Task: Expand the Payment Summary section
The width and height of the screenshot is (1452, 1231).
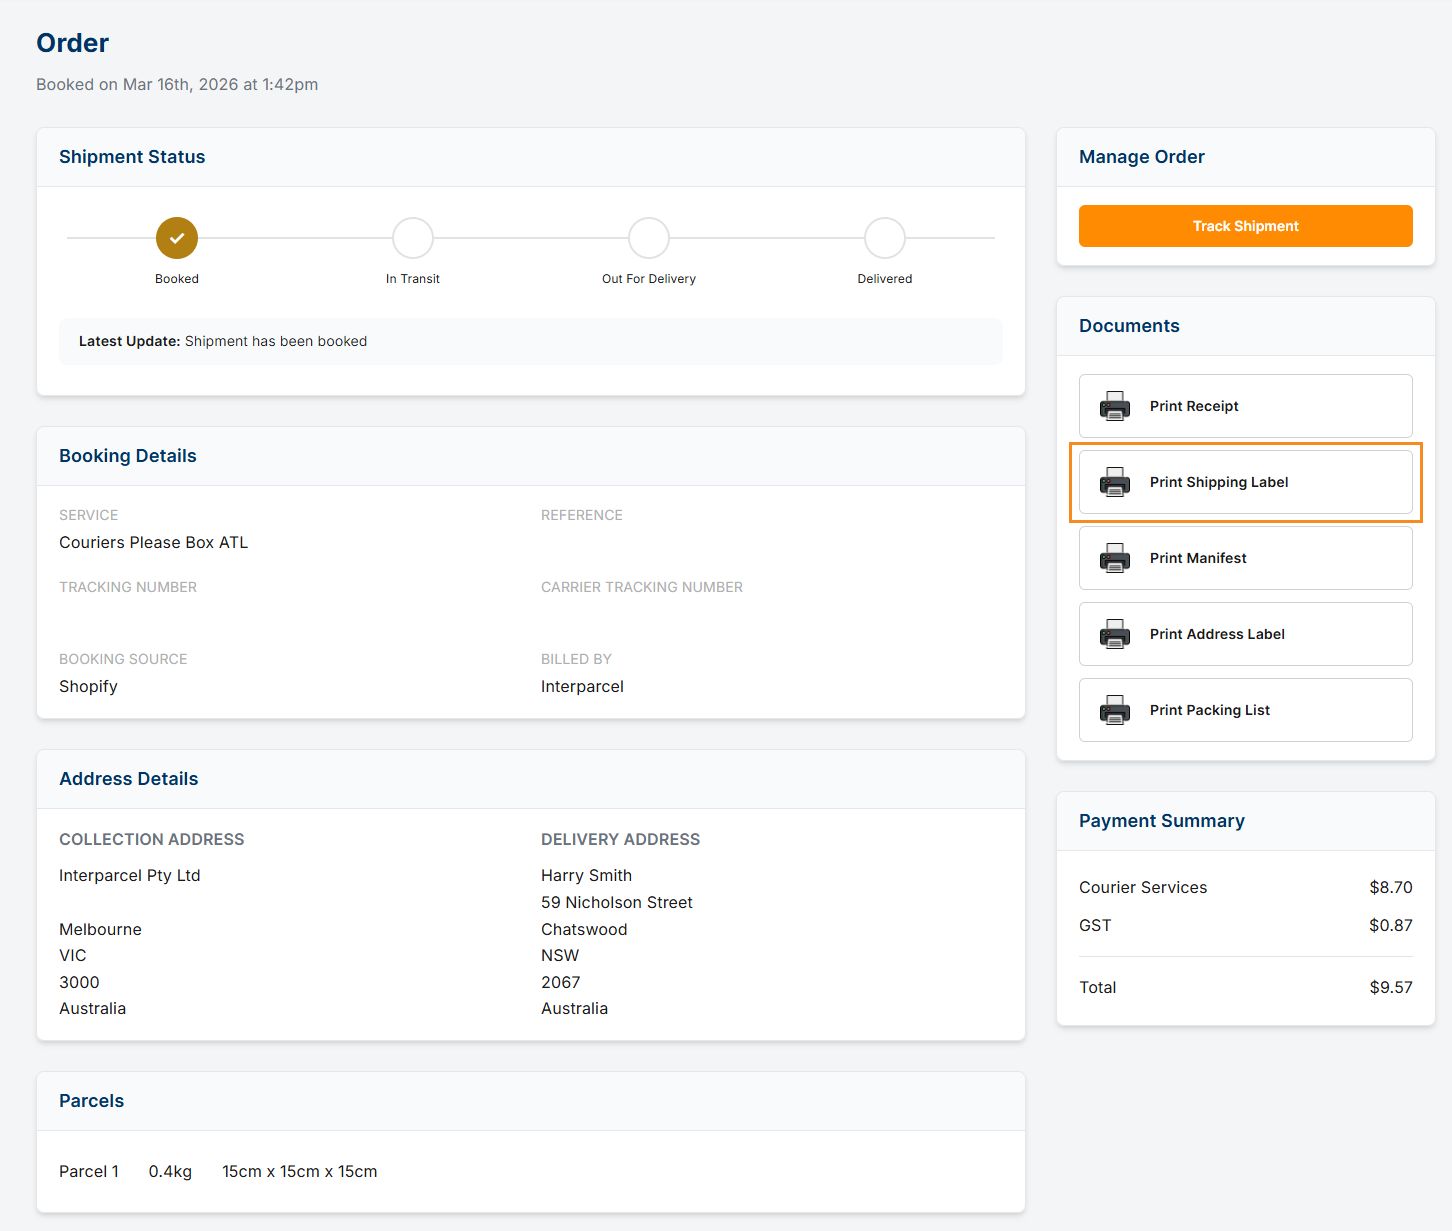Action: 1161,820
